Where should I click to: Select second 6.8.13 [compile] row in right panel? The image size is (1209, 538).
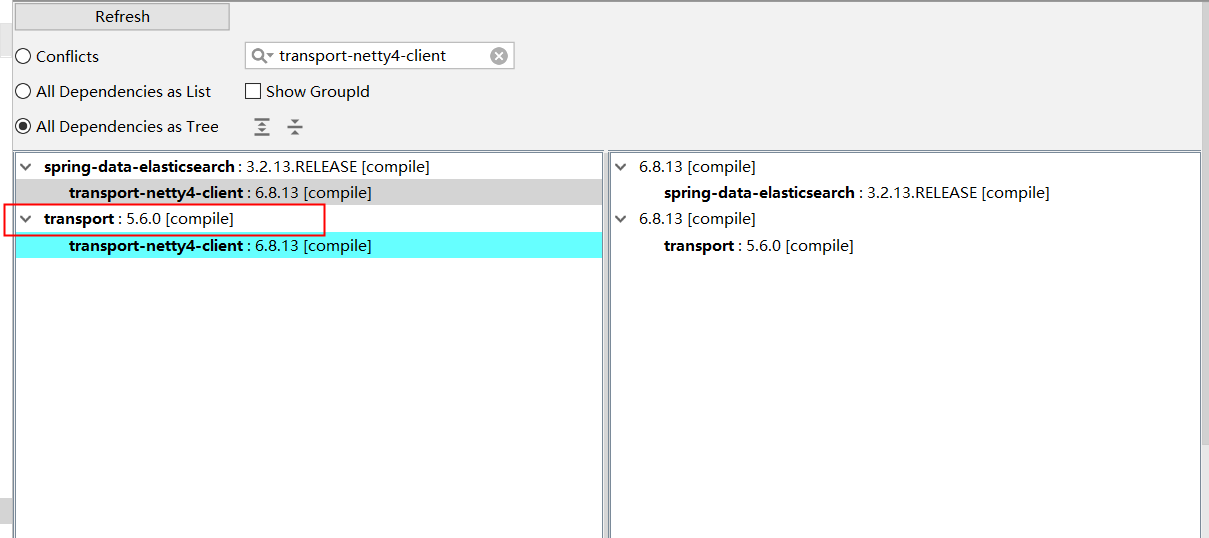coord(697,219)
